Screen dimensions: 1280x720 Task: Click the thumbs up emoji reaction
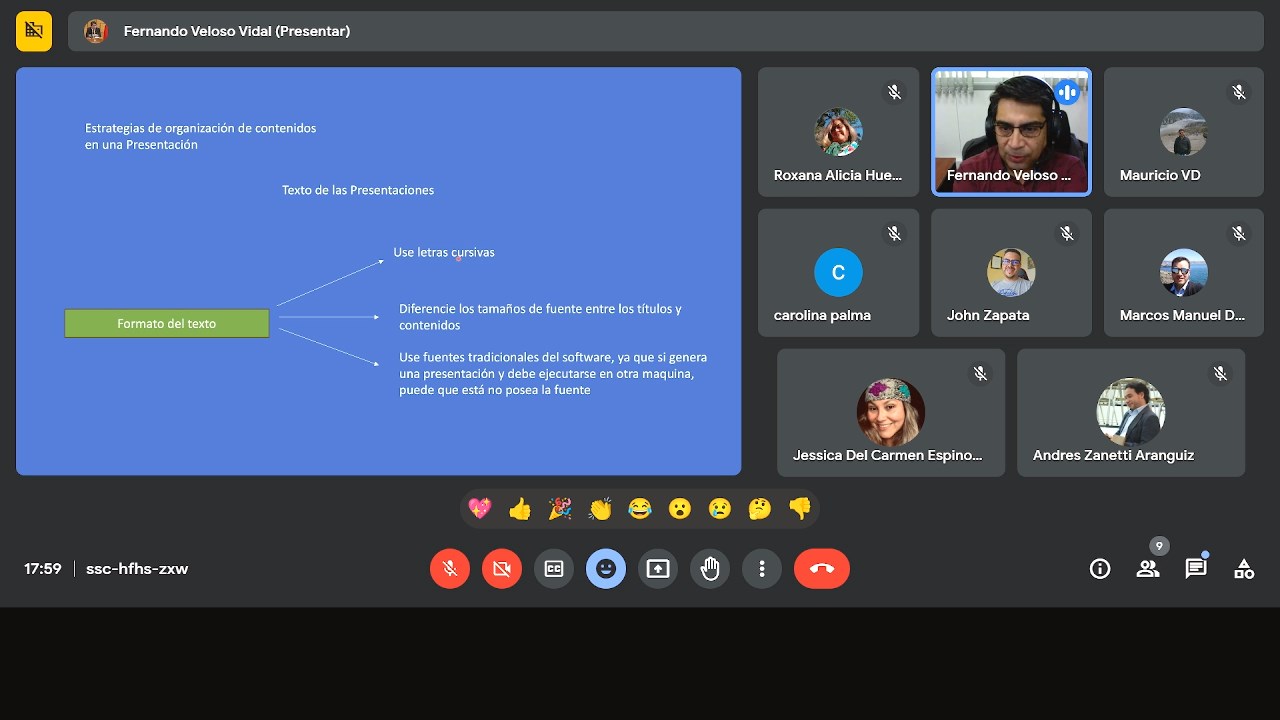coord(520,509)
